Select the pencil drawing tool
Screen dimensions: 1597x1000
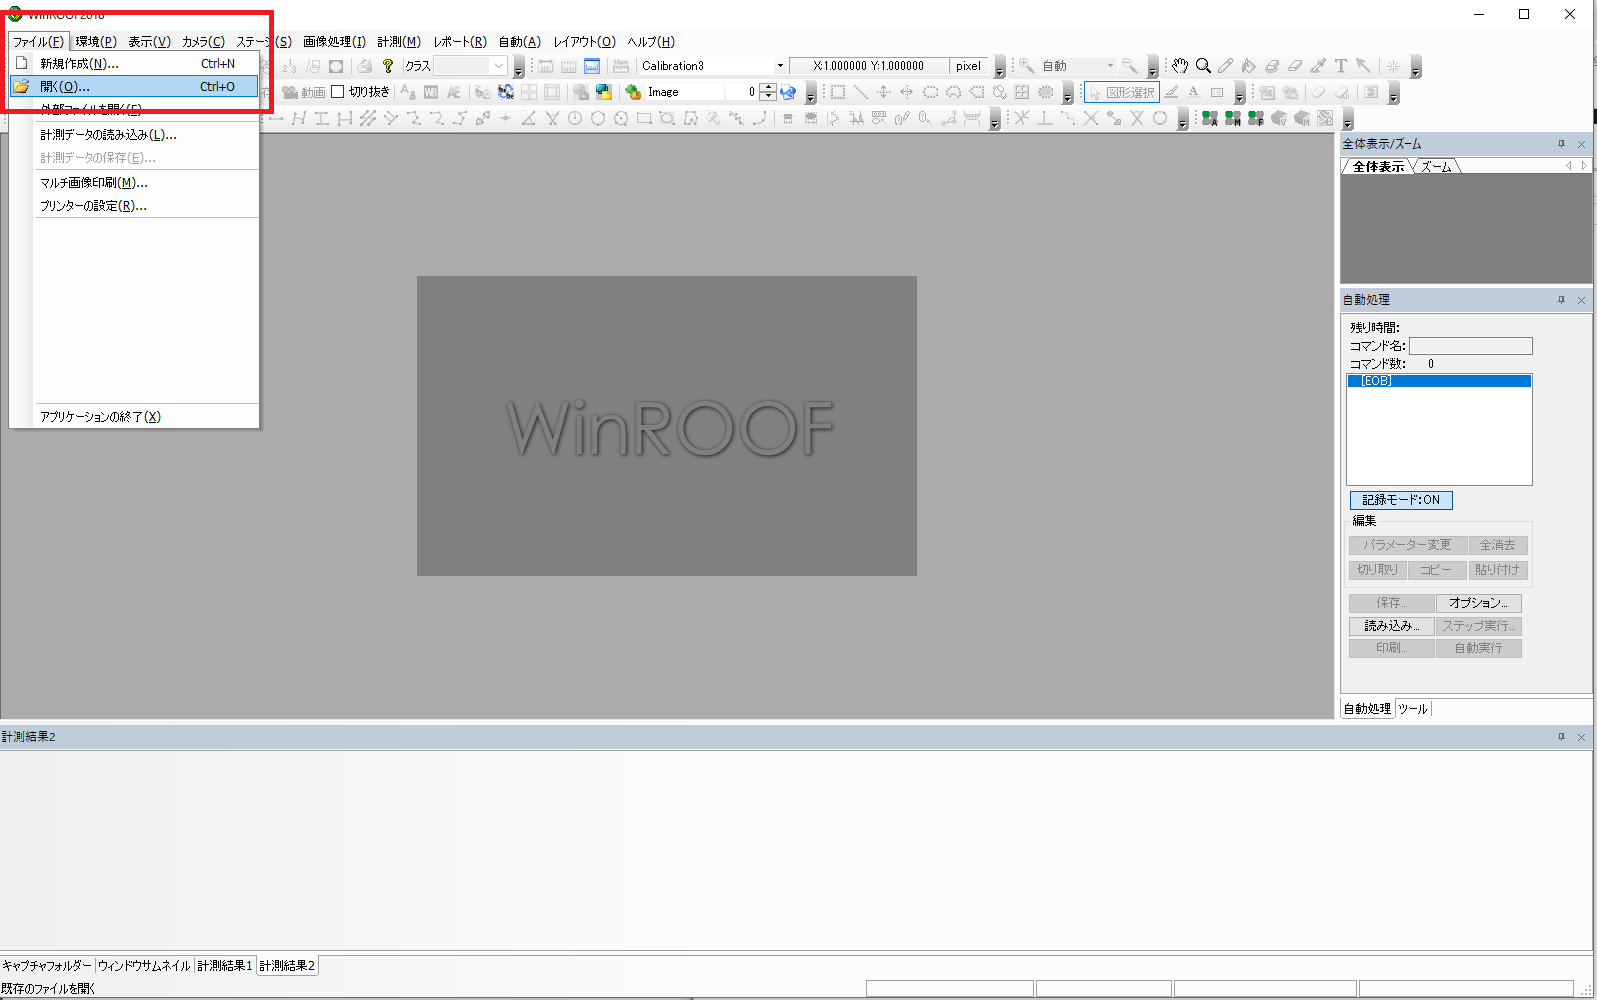coord(1225,66)
